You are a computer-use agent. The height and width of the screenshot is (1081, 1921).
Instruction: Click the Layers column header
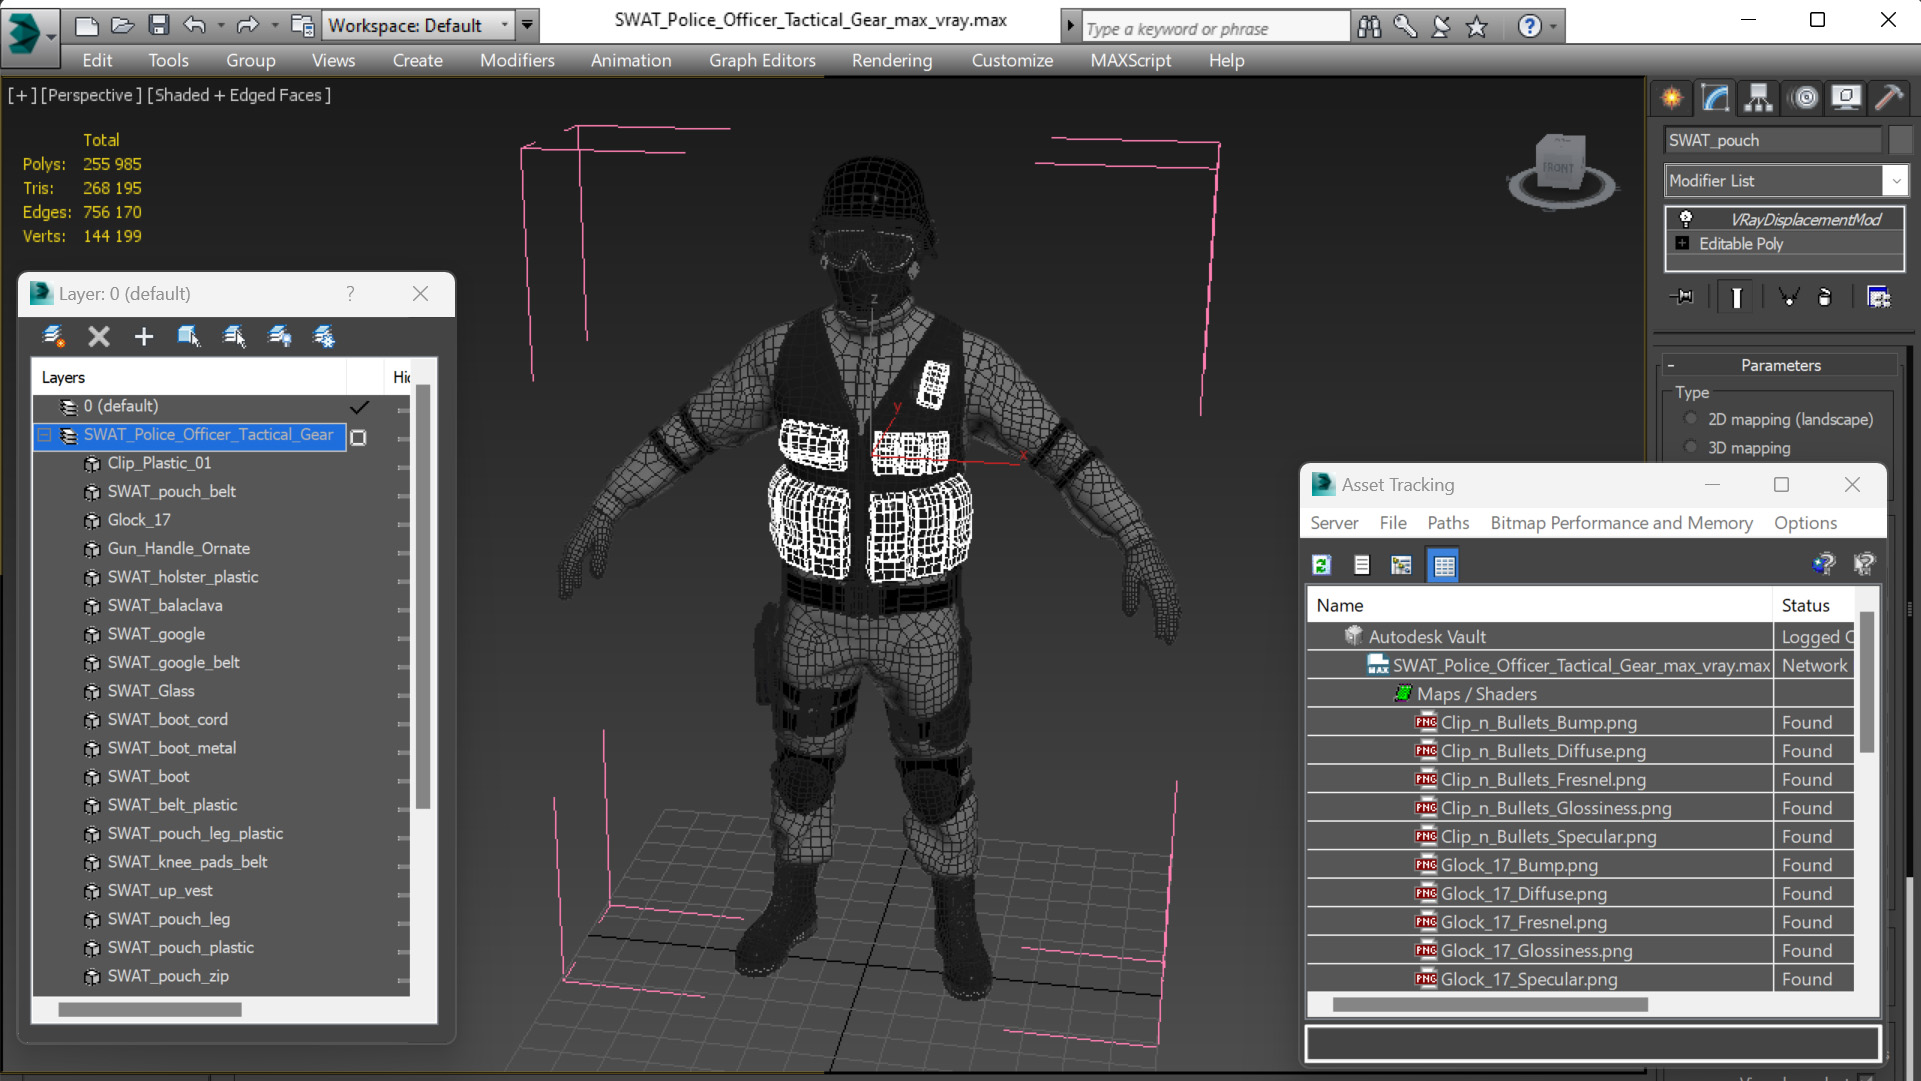coord(190,377)
